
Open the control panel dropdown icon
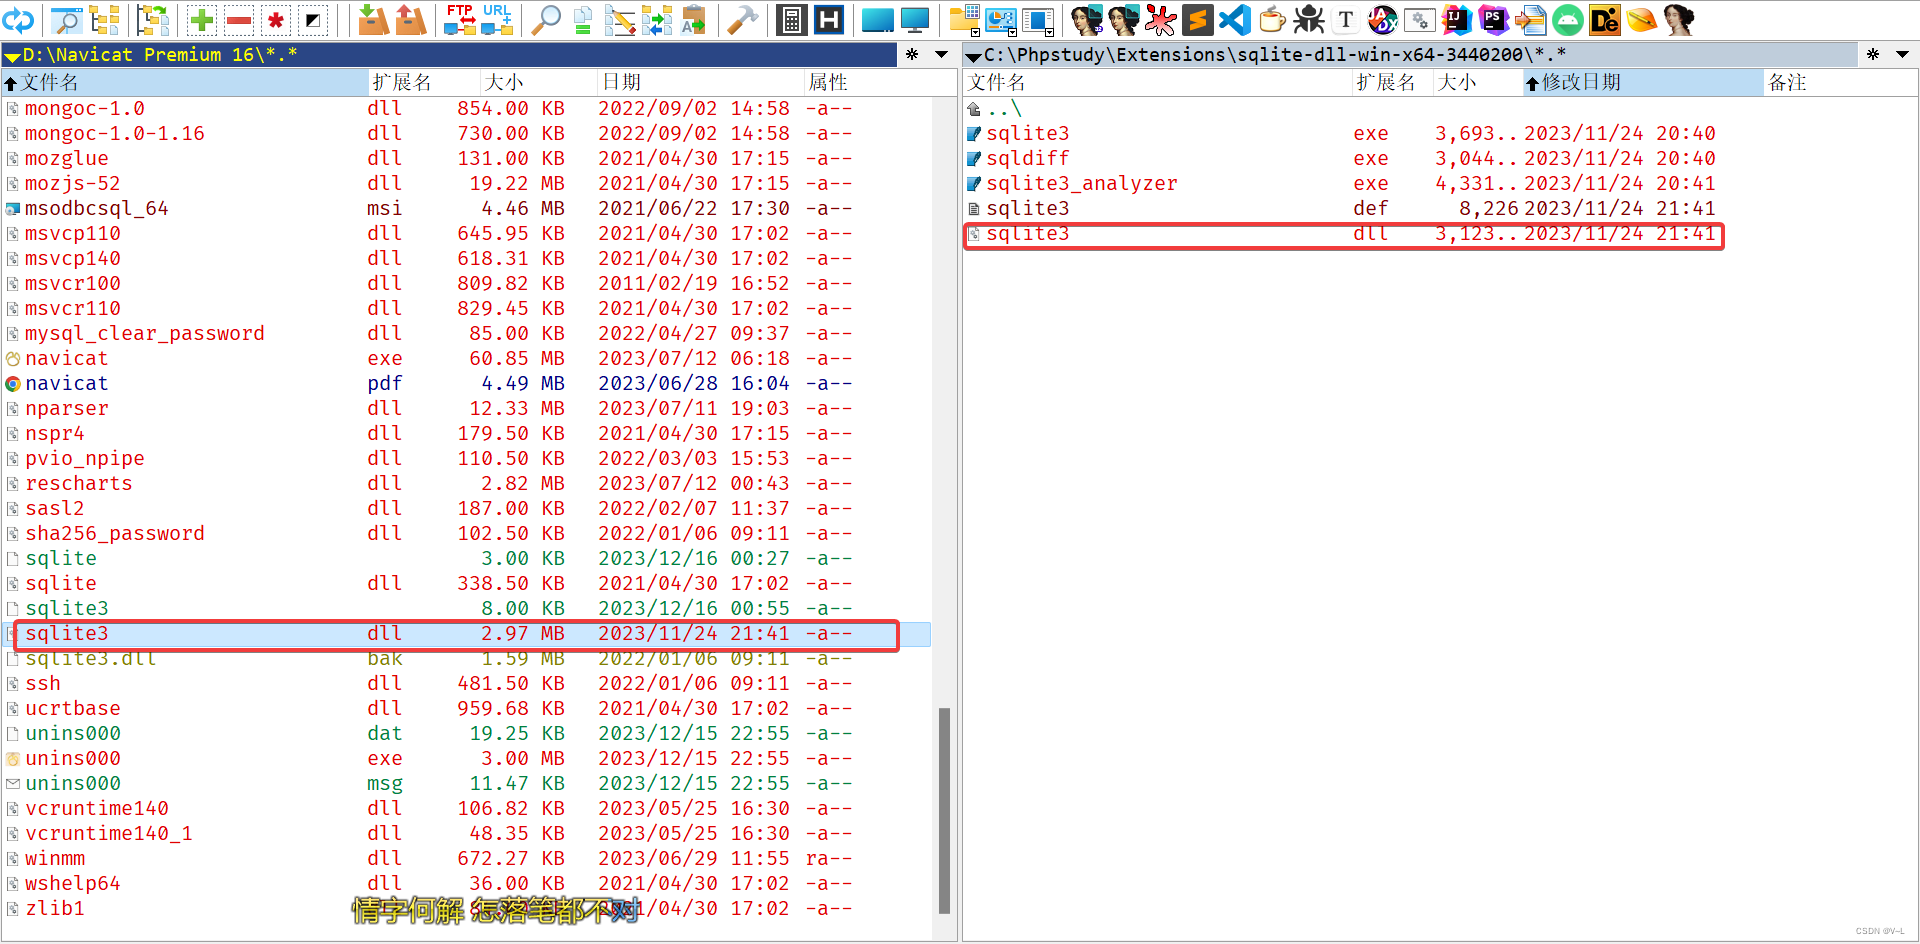coord(1001,19)
